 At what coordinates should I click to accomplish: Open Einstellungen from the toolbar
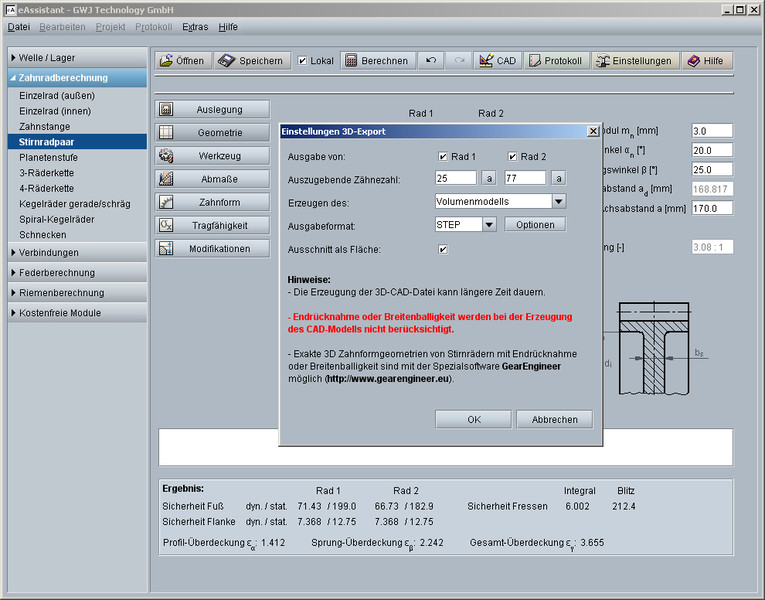point(635,61)
